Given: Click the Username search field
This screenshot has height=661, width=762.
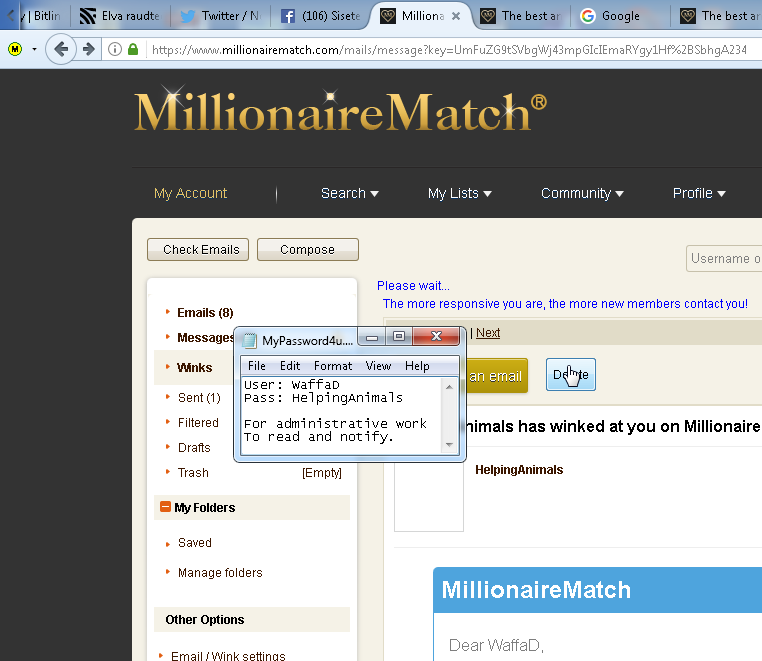Looking at the screenshot, I should click(724, 259).
